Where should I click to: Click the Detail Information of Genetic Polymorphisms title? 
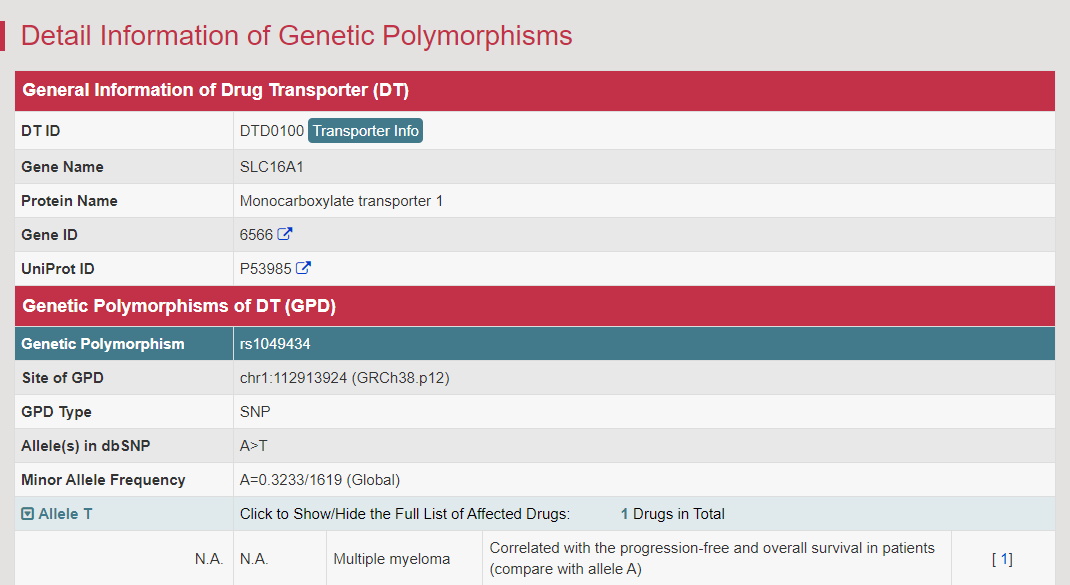pos(296,36)
